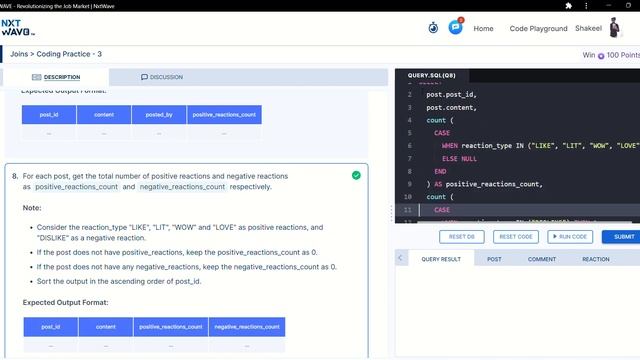Click the ELSE NULL line in editor
Viewport: 640px width, 360px height.
(x=459, y=159)
